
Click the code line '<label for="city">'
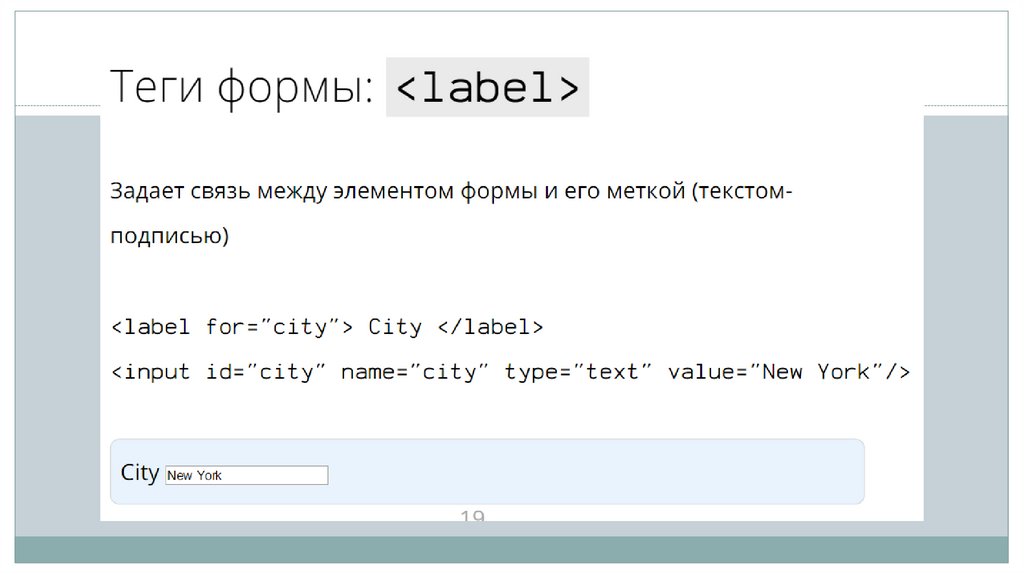click(x=232, y=327)
